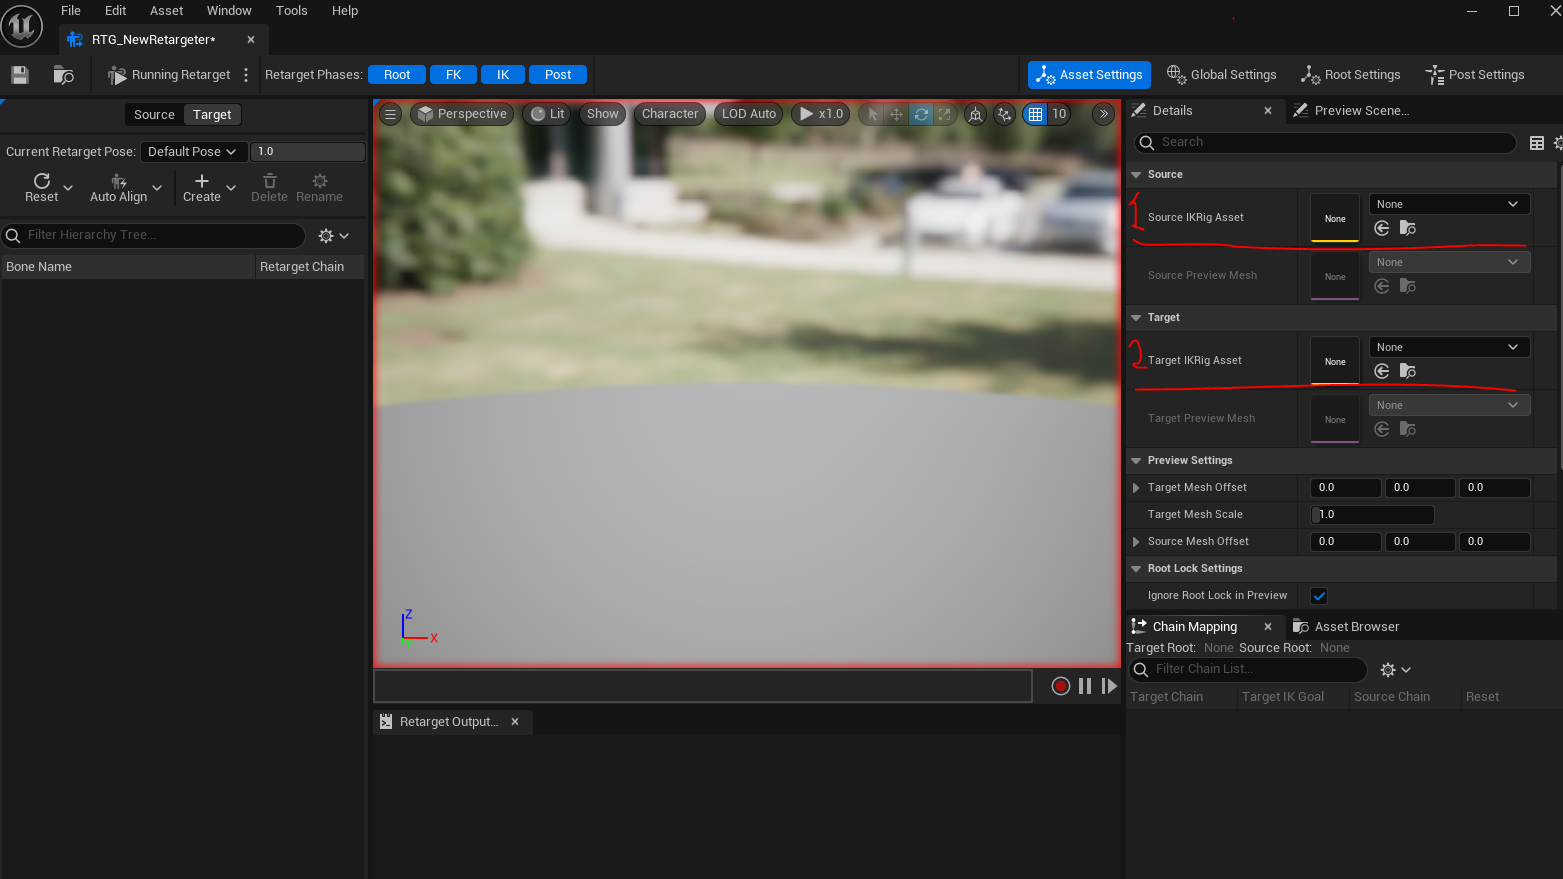Screen dimensions: 1563x879
Task: Open the viewport hamburger options menu
Action: pyautogui.click(x=391, y=114)
